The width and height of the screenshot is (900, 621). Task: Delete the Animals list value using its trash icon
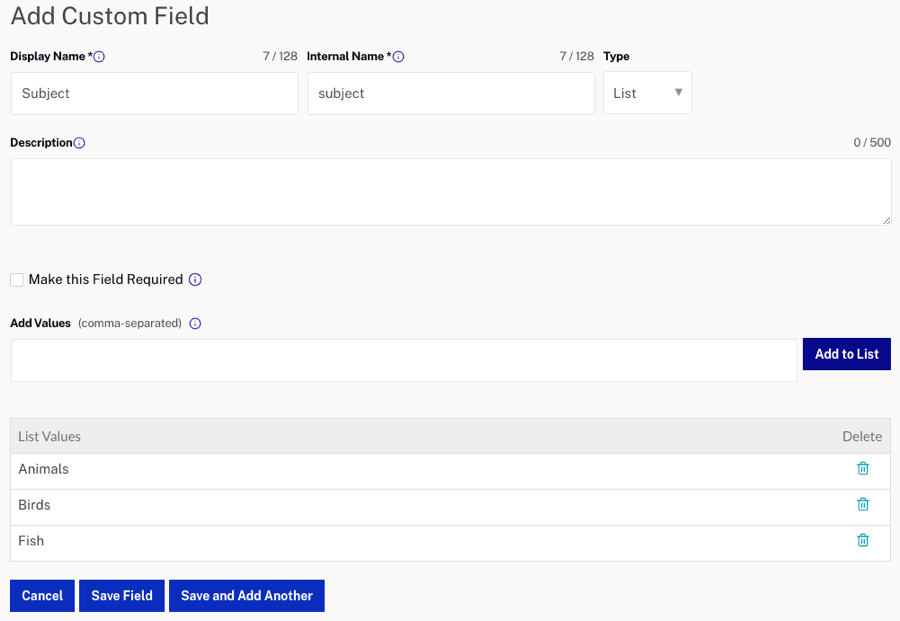[x=863, y=469]
